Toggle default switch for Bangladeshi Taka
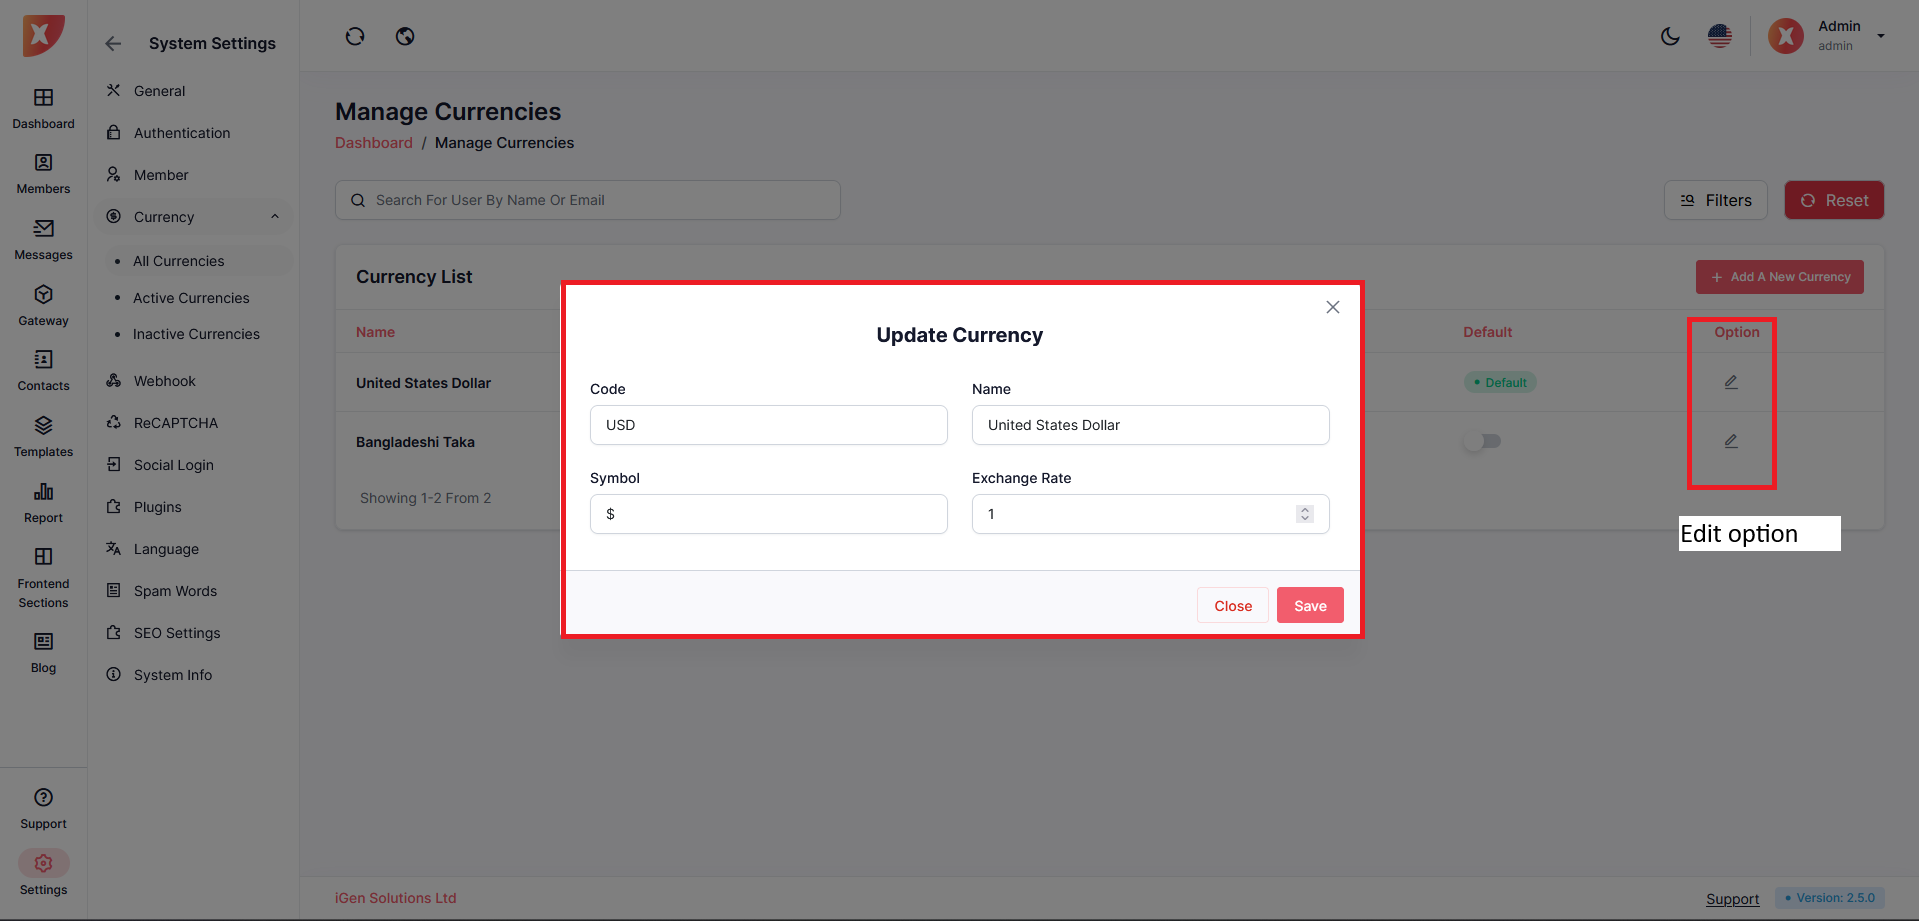This screenshot has width=1919, height=921. (x=1482, y=441)
